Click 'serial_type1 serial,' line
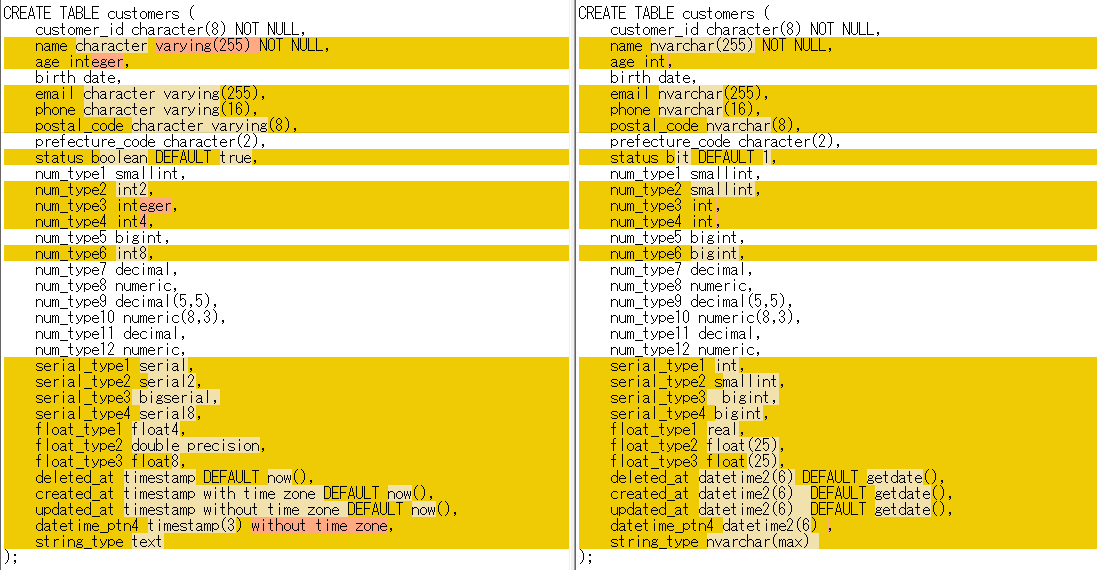Screen dimensions: 1097x570 (x=114, y=366)
